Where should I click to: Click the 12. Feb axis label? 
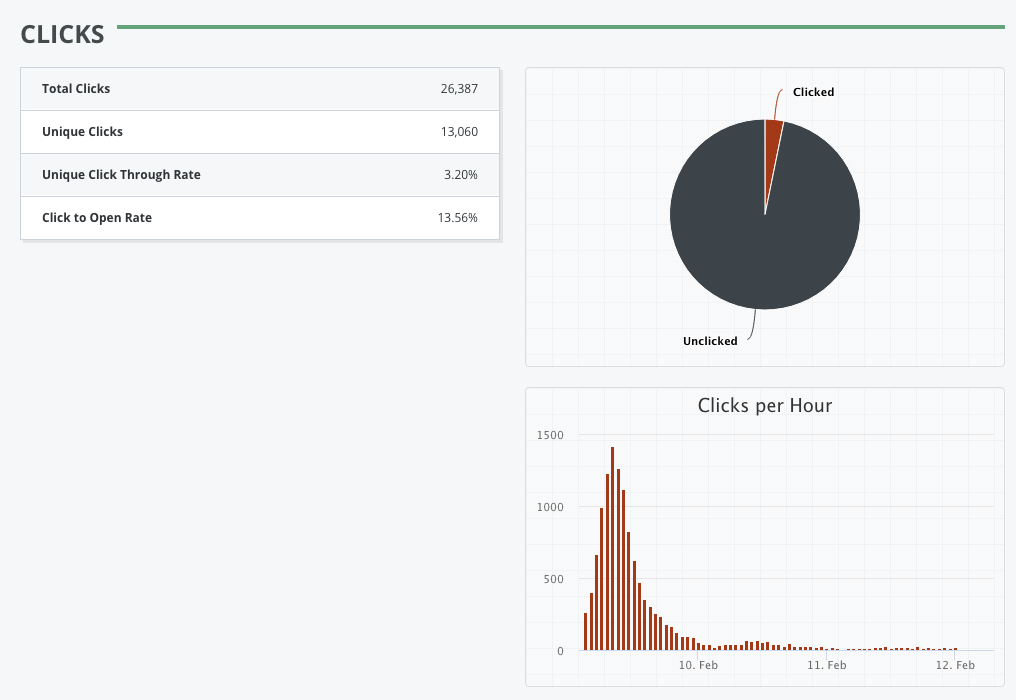click(x=956, y=664)
